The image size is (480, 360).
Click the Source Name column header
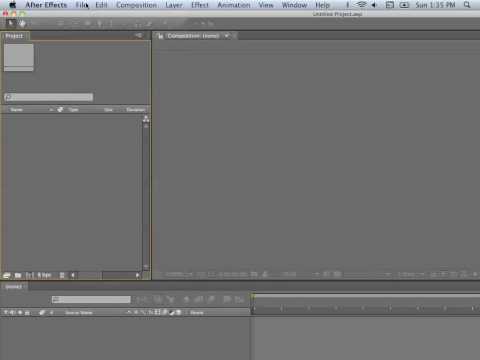pos(79,312)
